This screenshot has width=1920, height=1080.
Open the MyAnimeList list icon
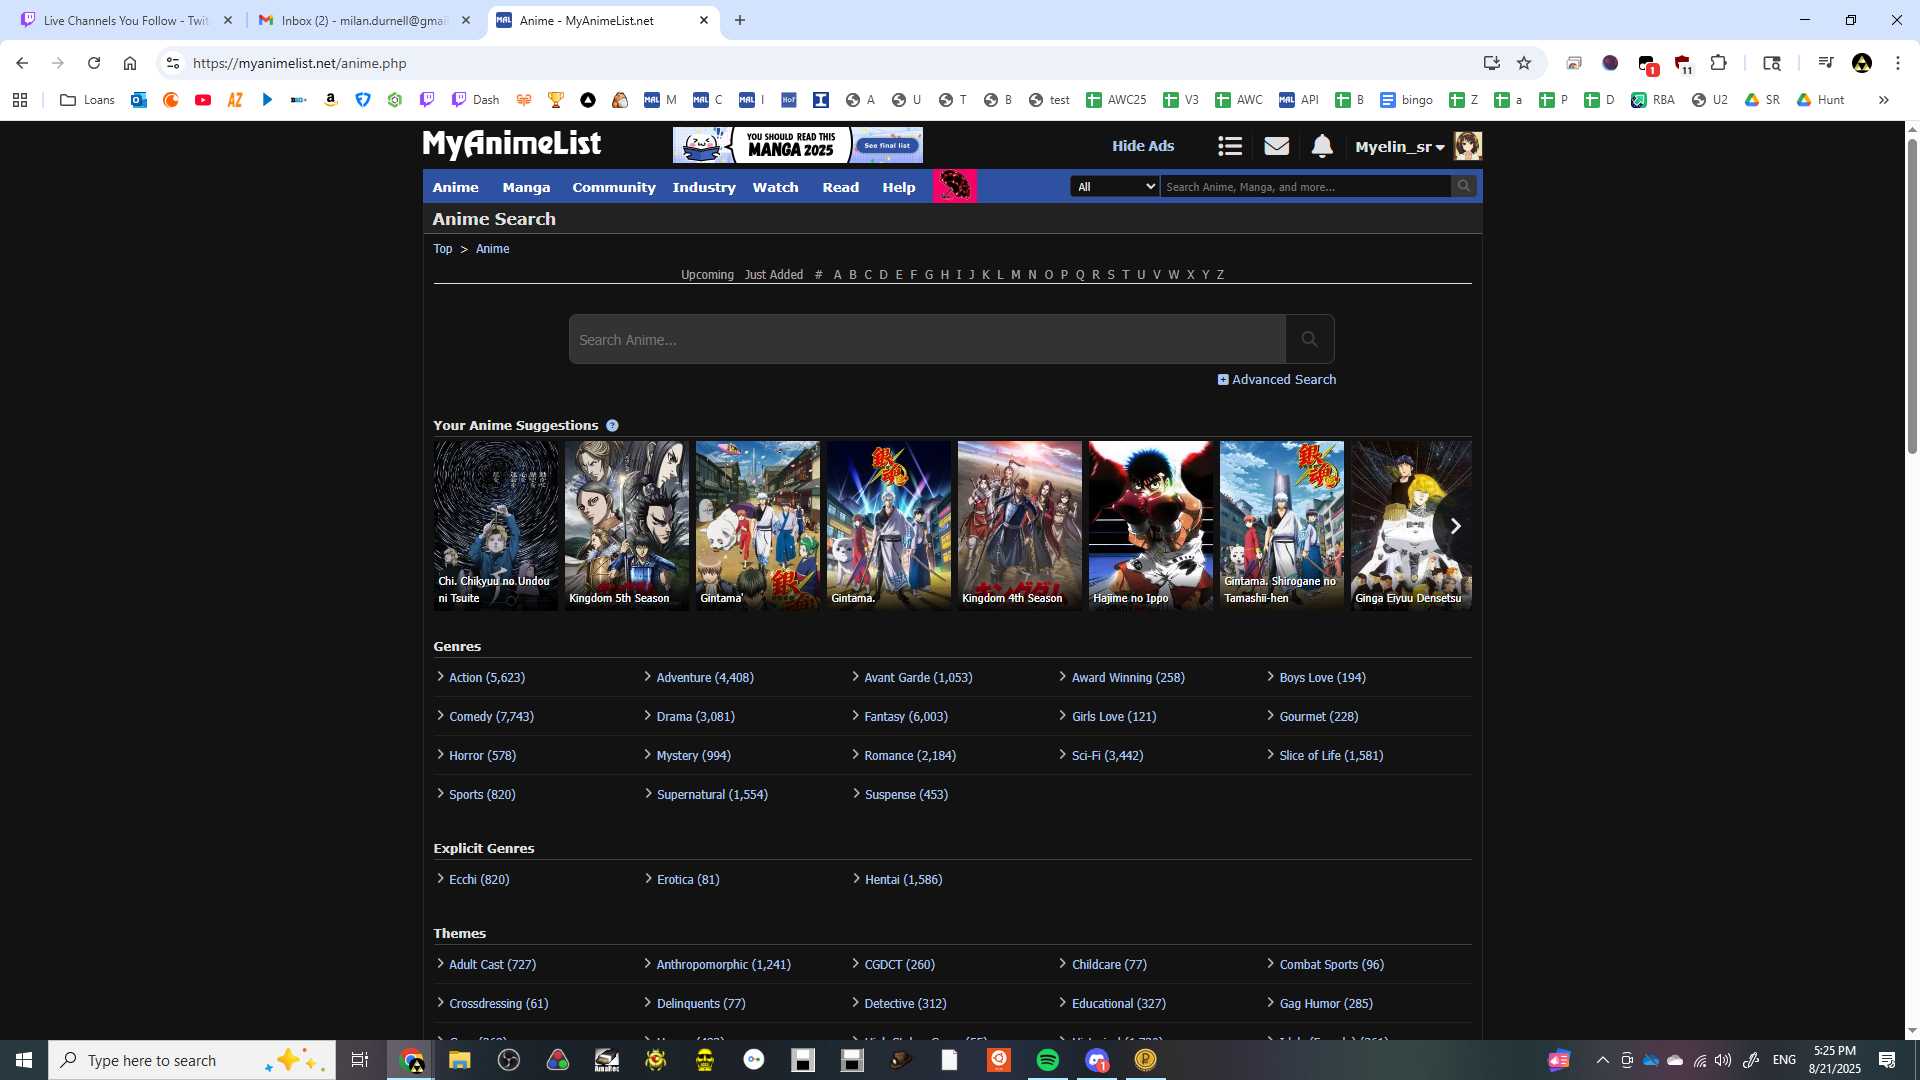[x=1229, y=146]
